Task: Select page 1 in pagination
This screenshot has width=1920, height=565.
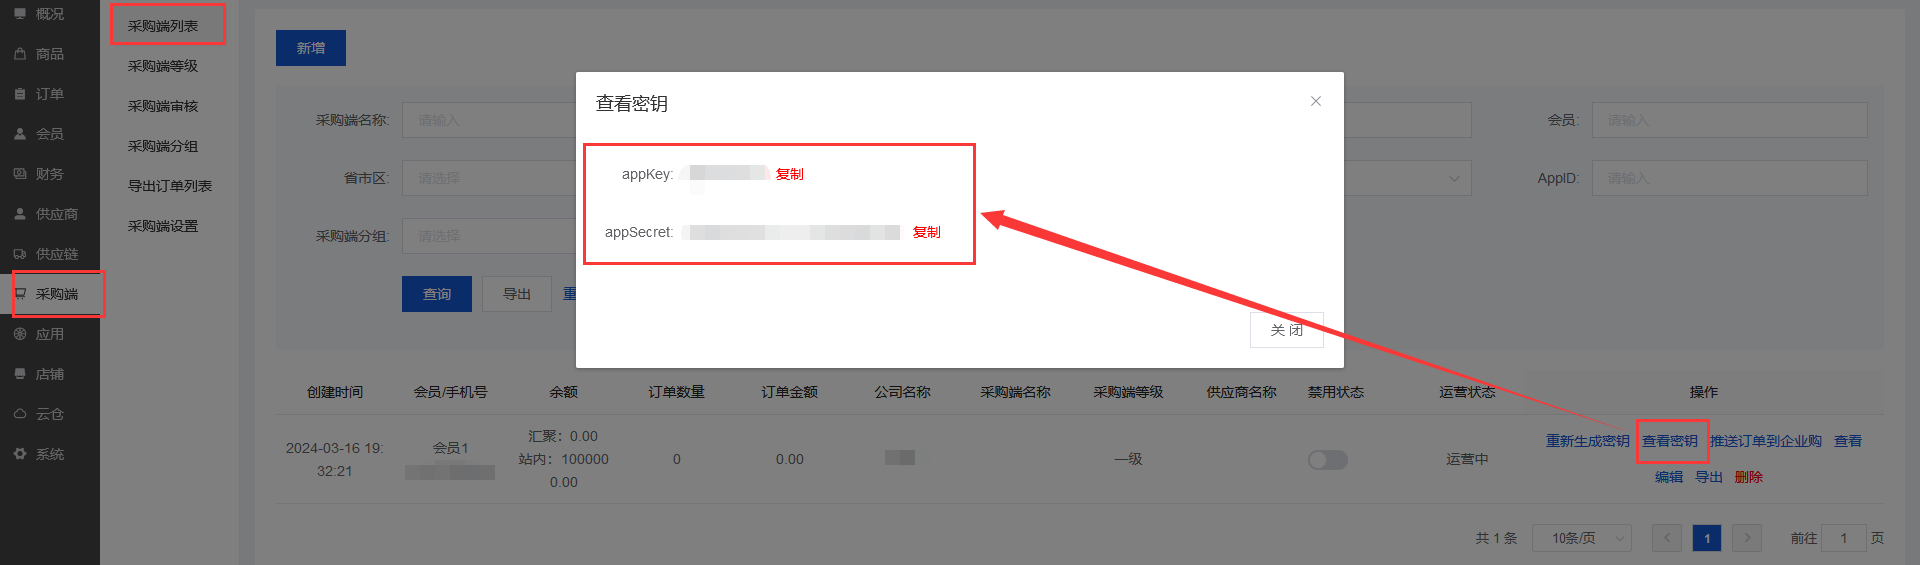Action: pyautogui.click(x=1707, y=538)
